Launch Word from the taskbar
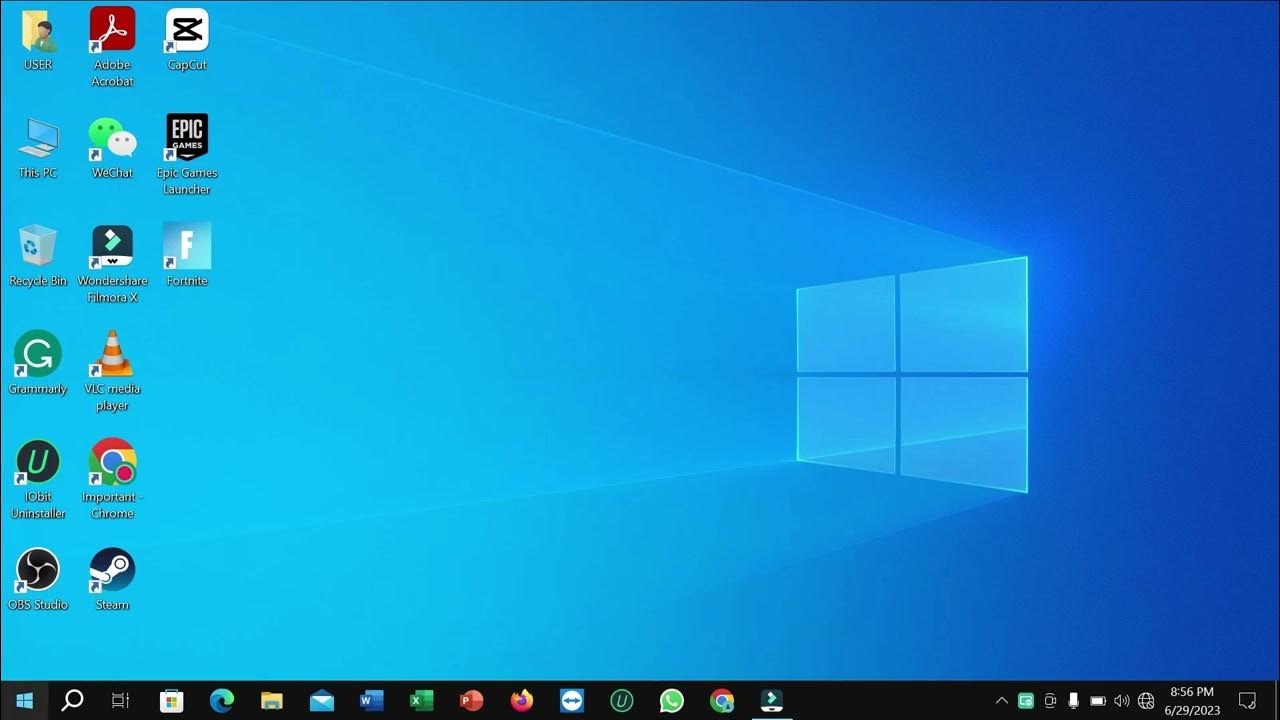The width and height of the screenshot is (1280, 720). click(372, 700)
